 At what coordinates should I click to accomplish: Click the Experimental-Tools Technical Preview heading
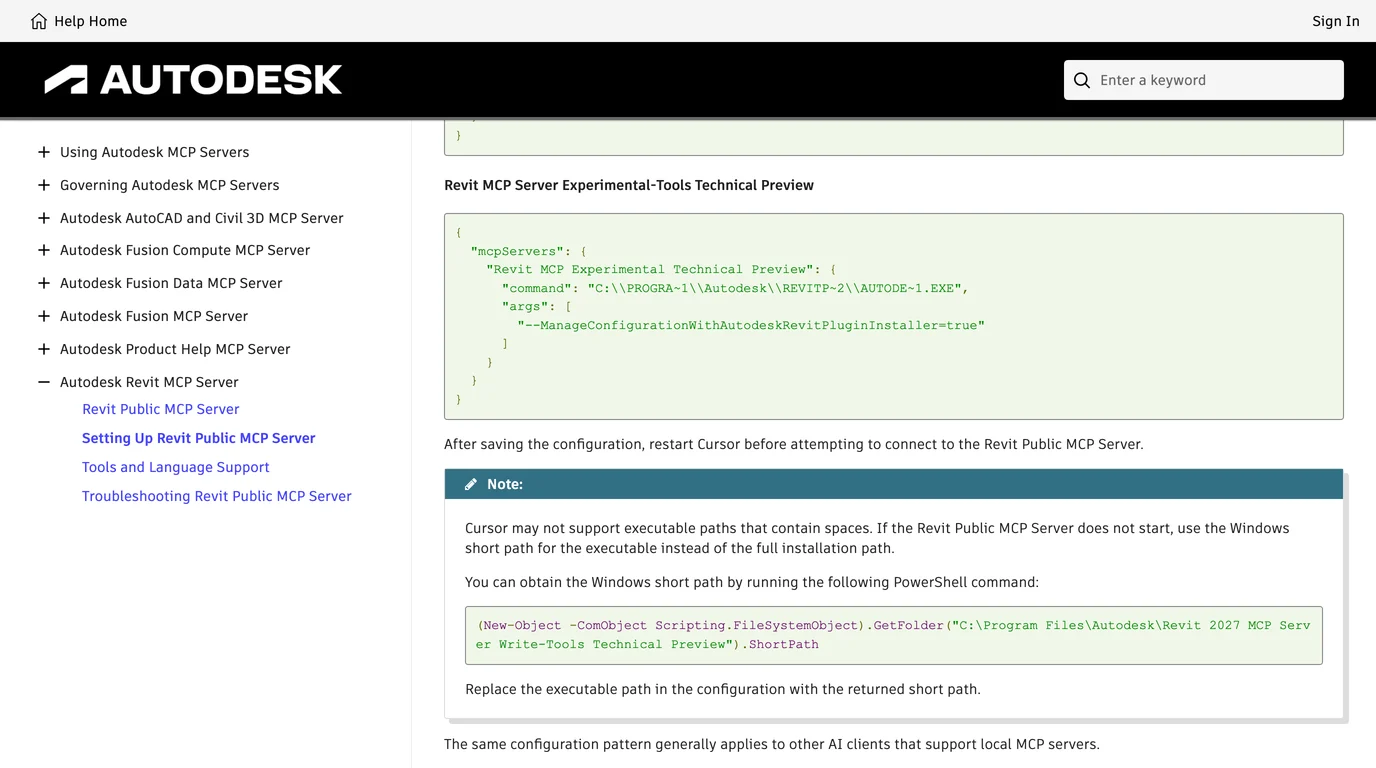coord(629,185)
